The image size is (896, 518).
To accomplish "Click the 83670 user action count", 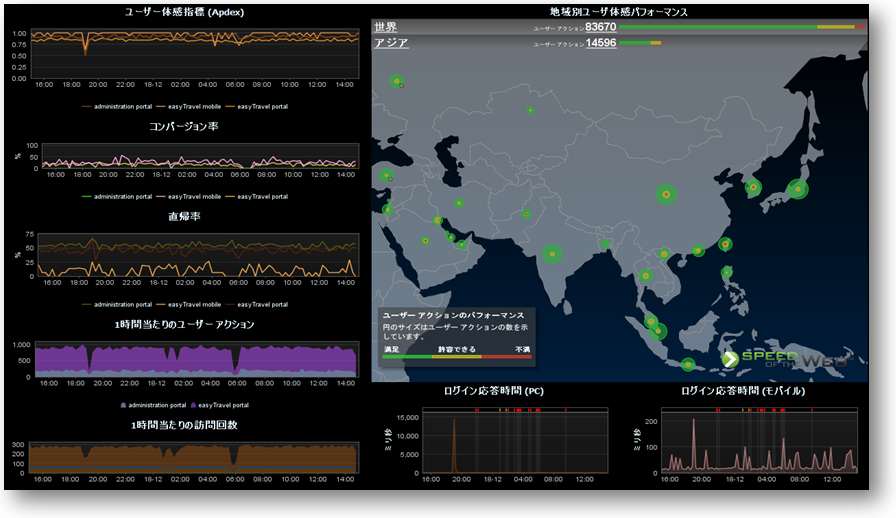I will pos(600,27).
